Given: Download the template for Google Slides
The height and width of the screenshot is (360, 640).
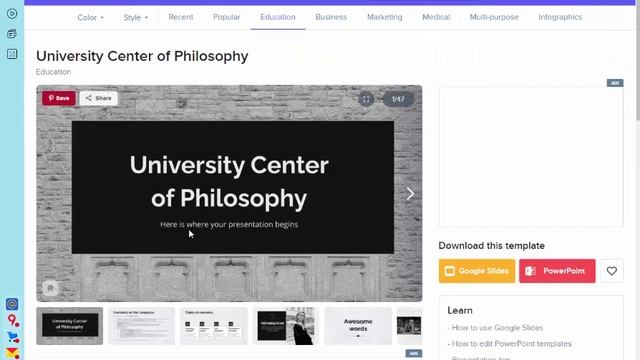Looking at the screenshot, I should [x=477, y=271].
